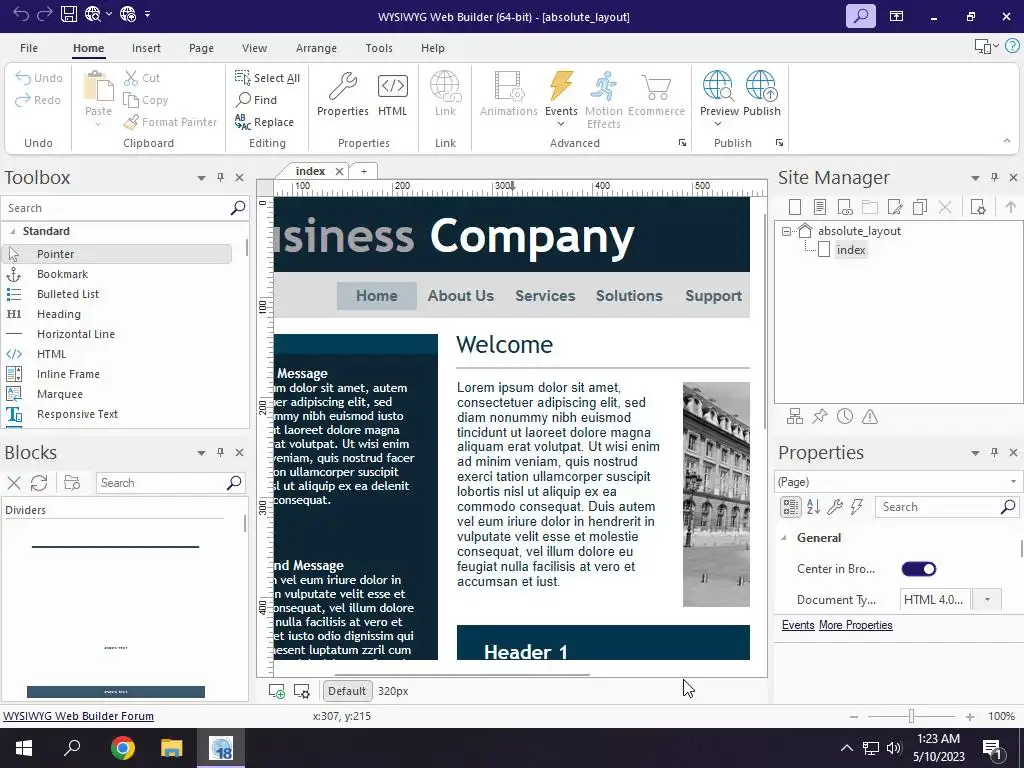Select the Bookmark tool in Toolbox
The image size is (1024, 768).
(x=62, y=274)
